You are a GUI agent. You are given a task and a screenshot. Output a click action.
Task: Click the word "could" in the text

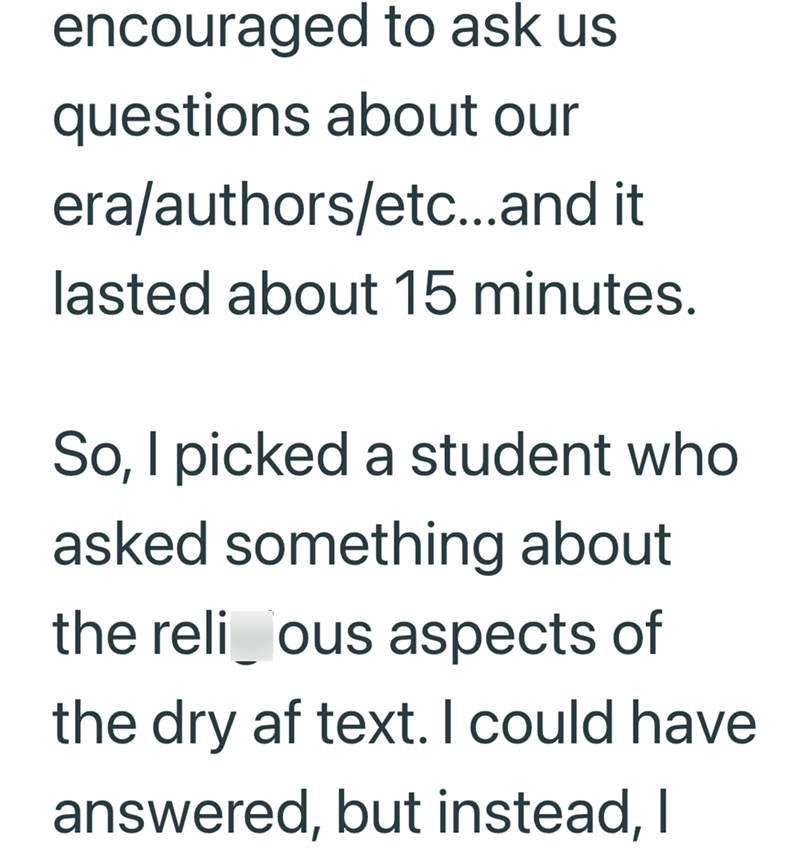541,723
